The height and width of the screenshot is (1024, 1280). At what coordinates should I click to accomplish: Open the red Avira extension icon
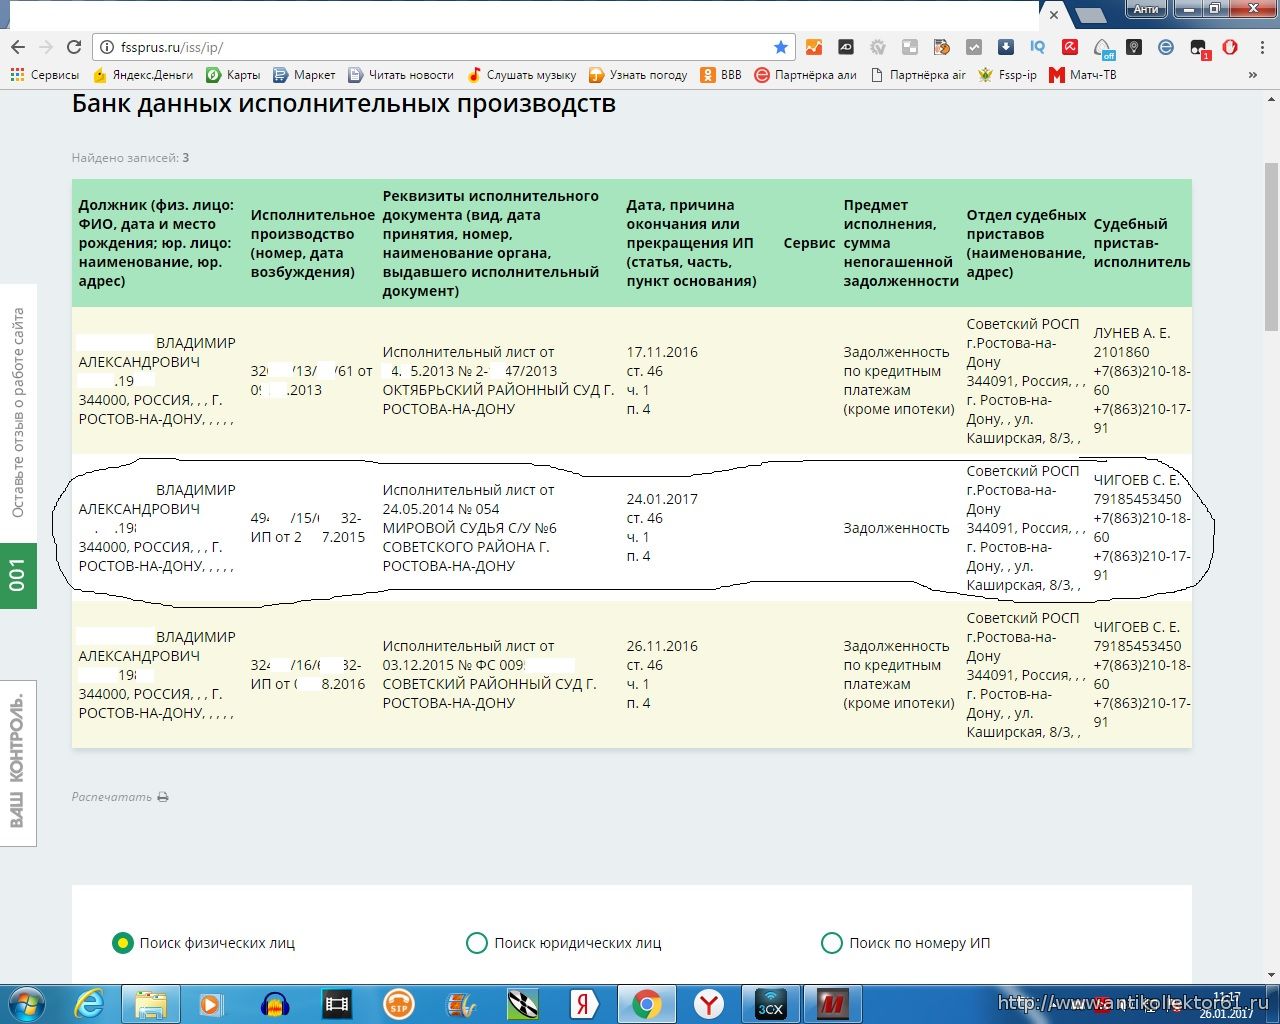click(1069, 47)
